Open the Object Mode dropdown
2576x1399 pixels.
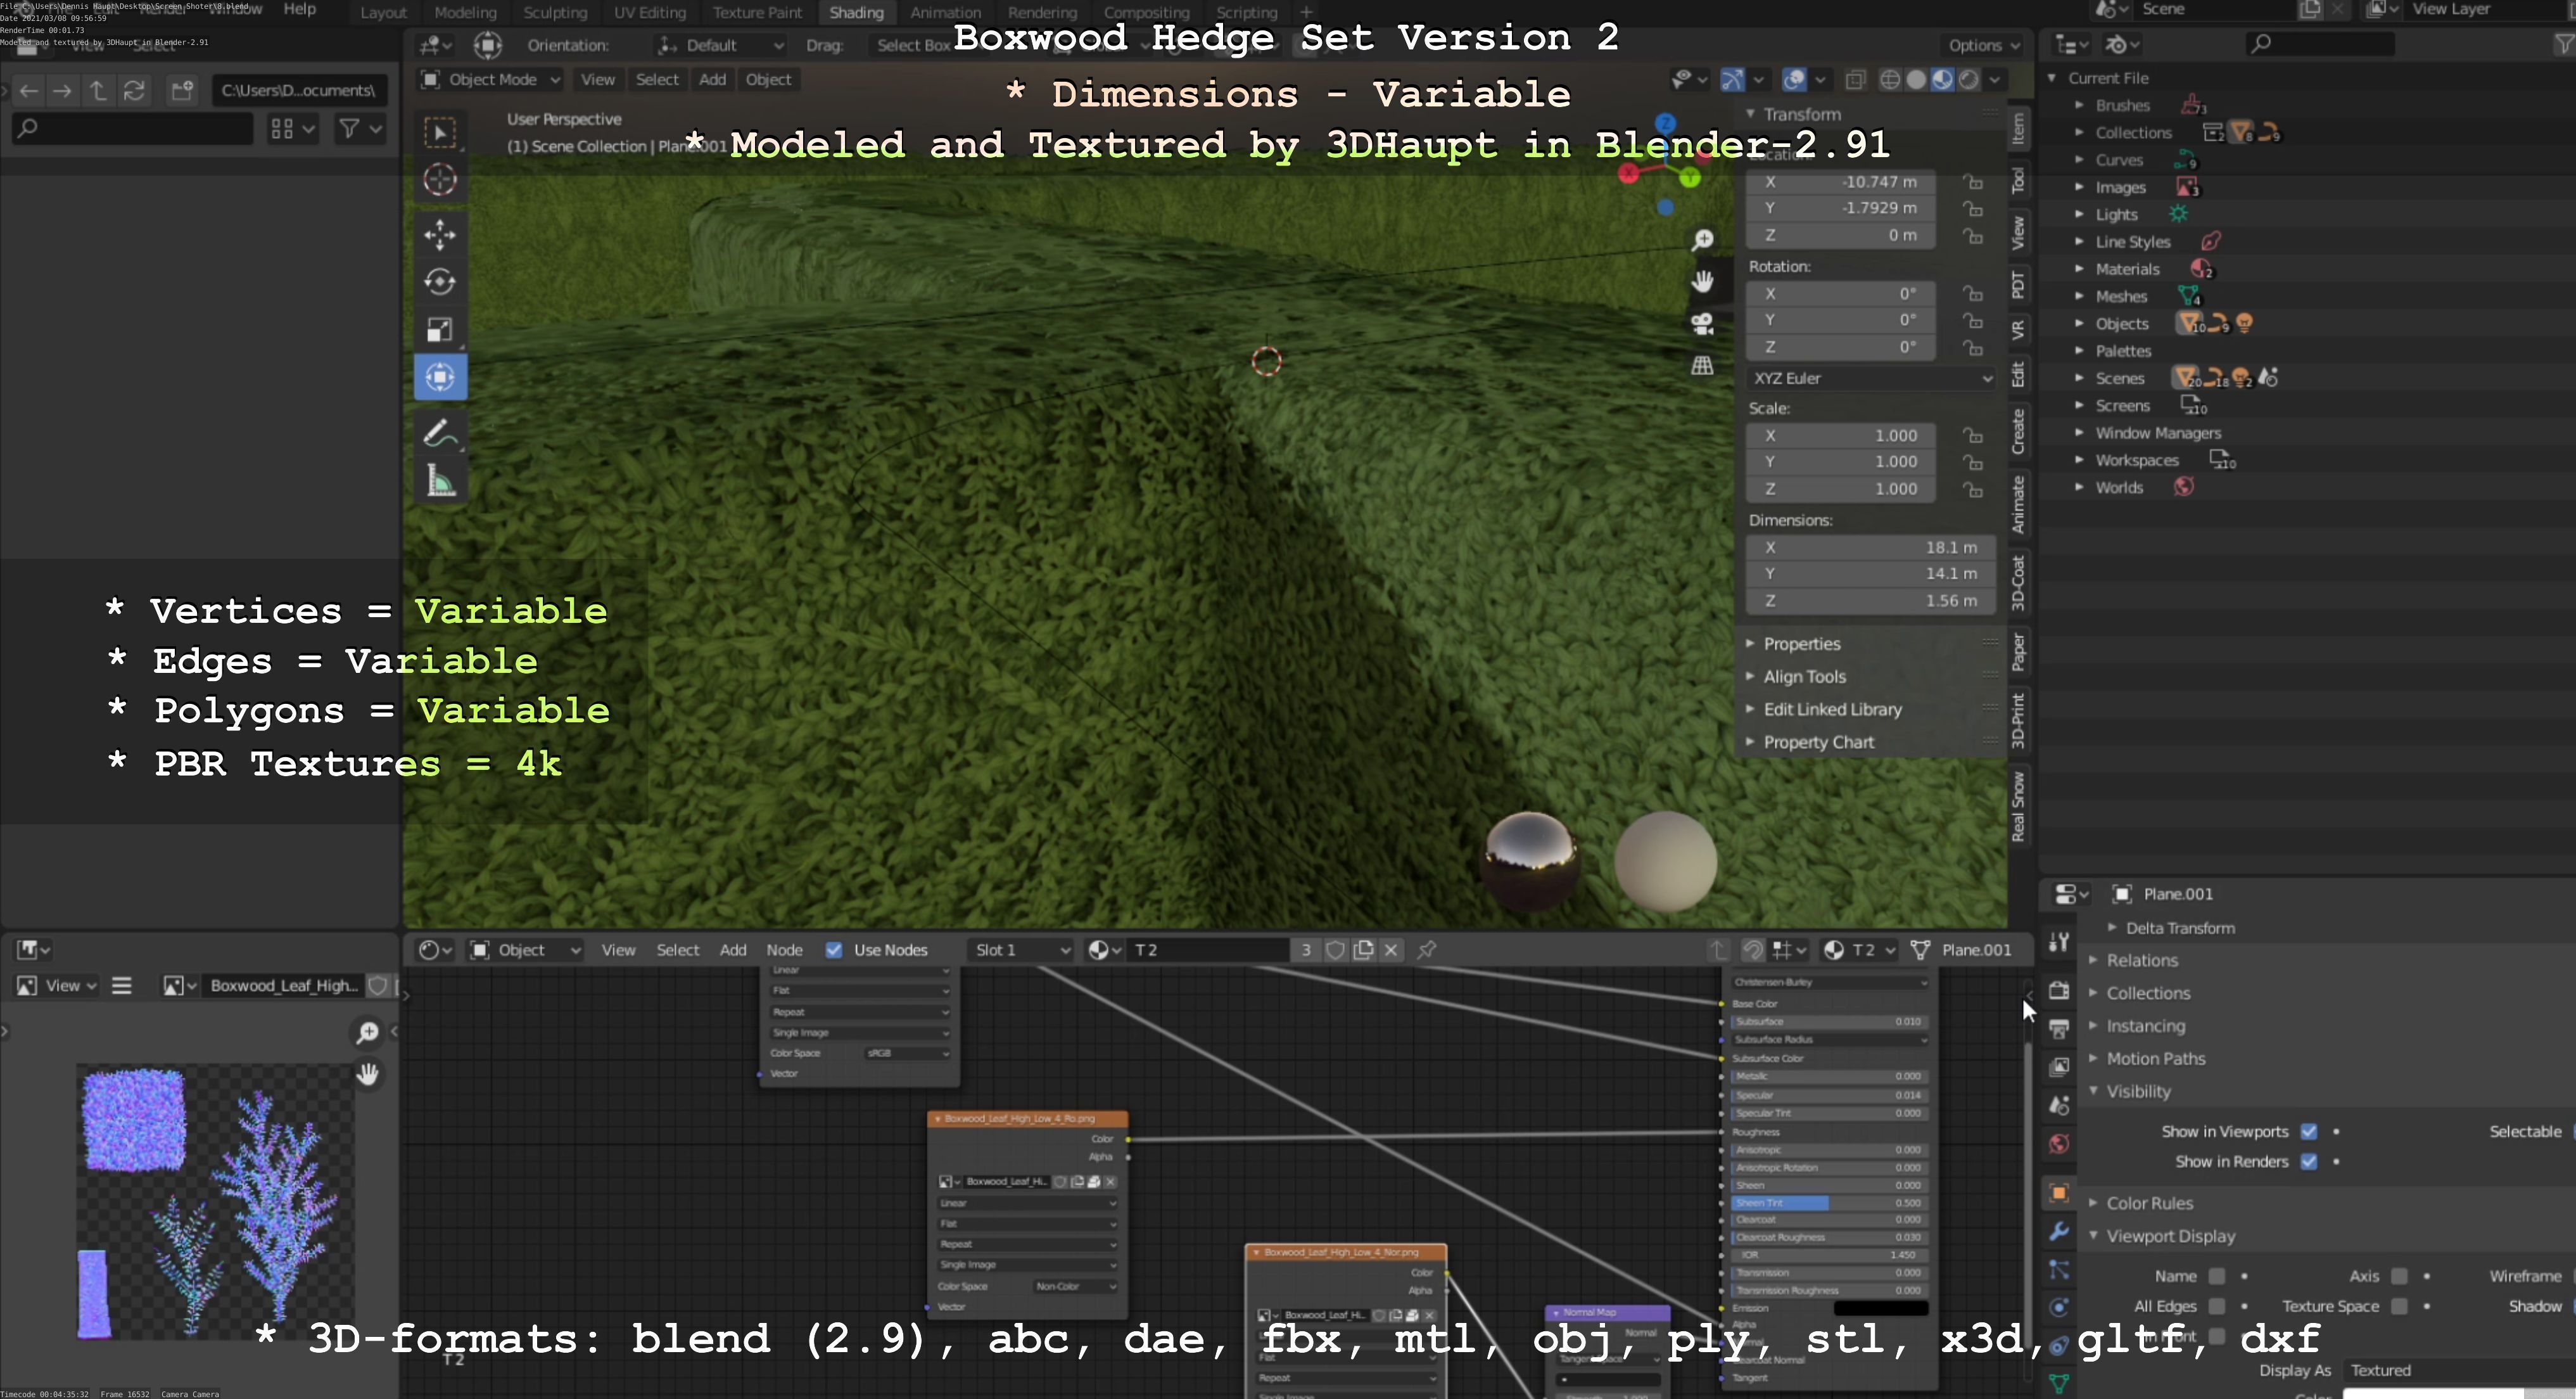(490, 80)
